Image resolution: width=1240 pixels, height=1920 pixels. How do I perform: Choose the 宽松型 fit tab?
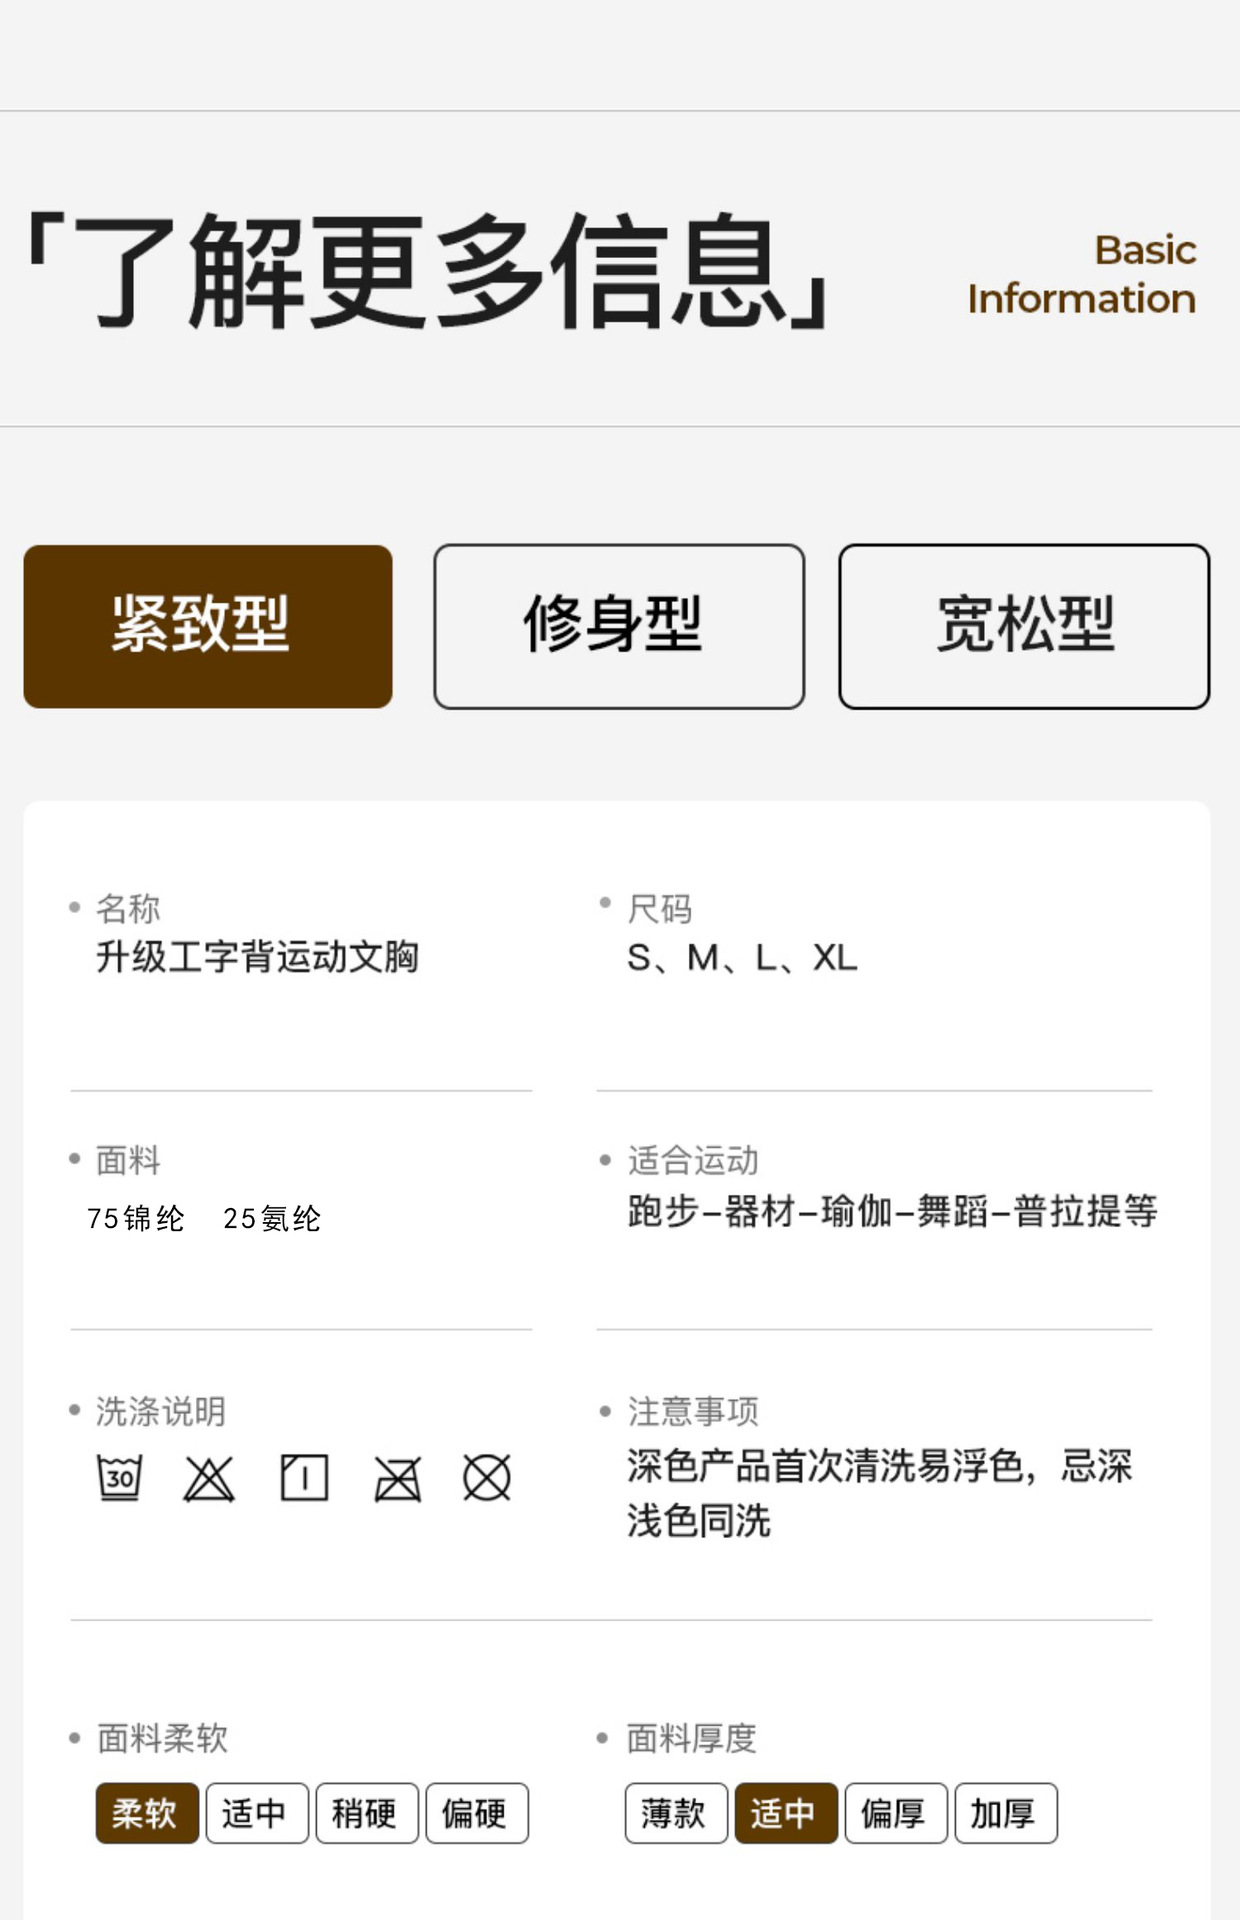click(x=1024, y=626)
